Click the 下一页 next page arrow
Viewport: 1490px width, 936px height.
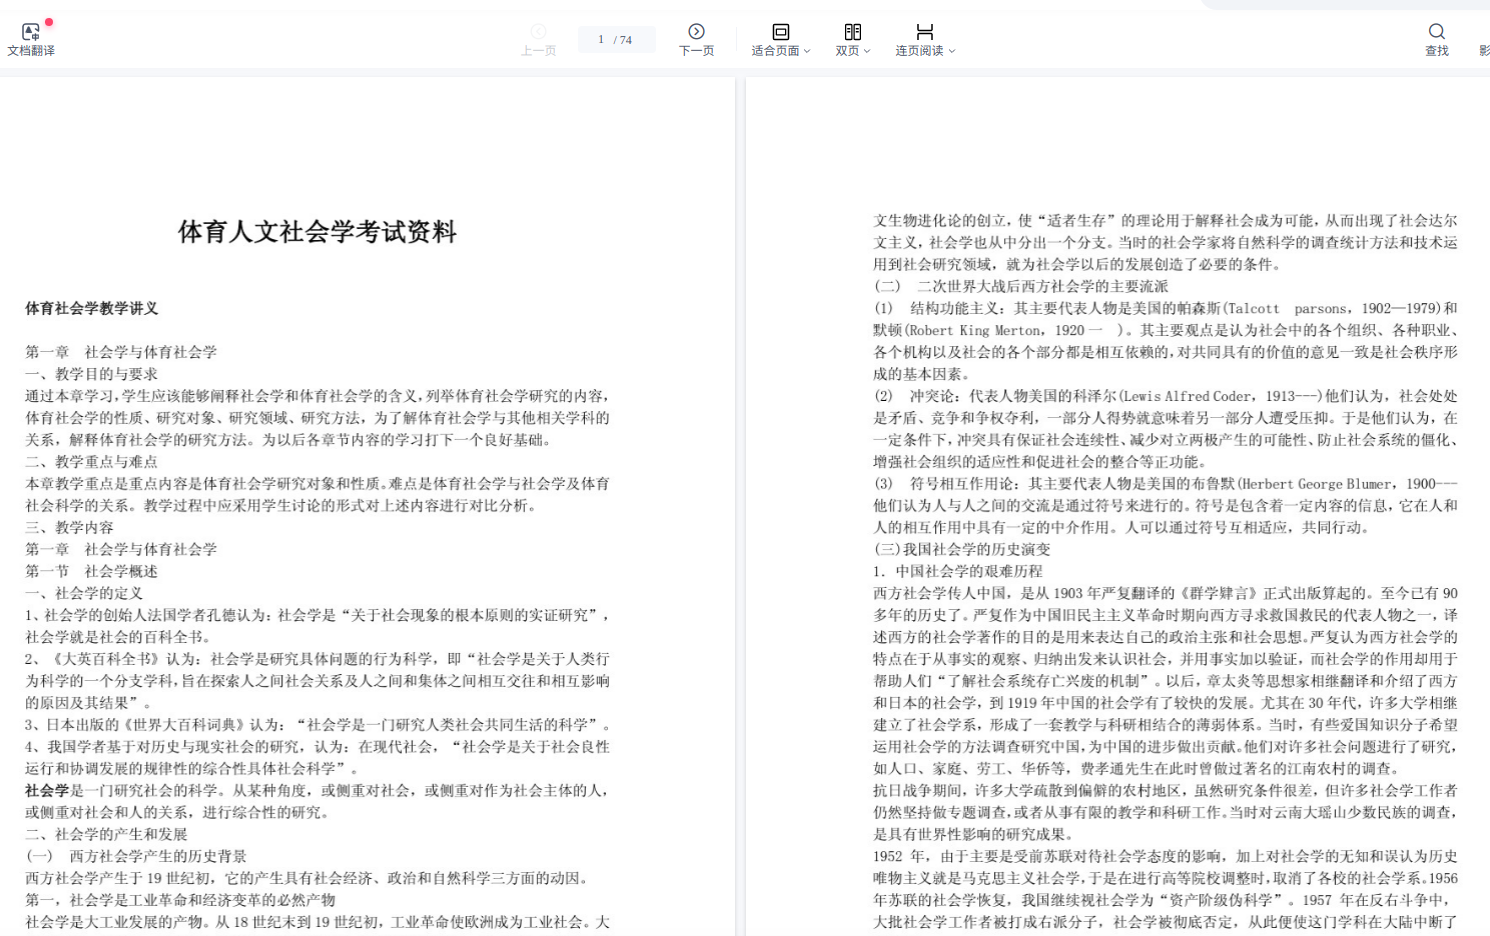tap(696, 32)
